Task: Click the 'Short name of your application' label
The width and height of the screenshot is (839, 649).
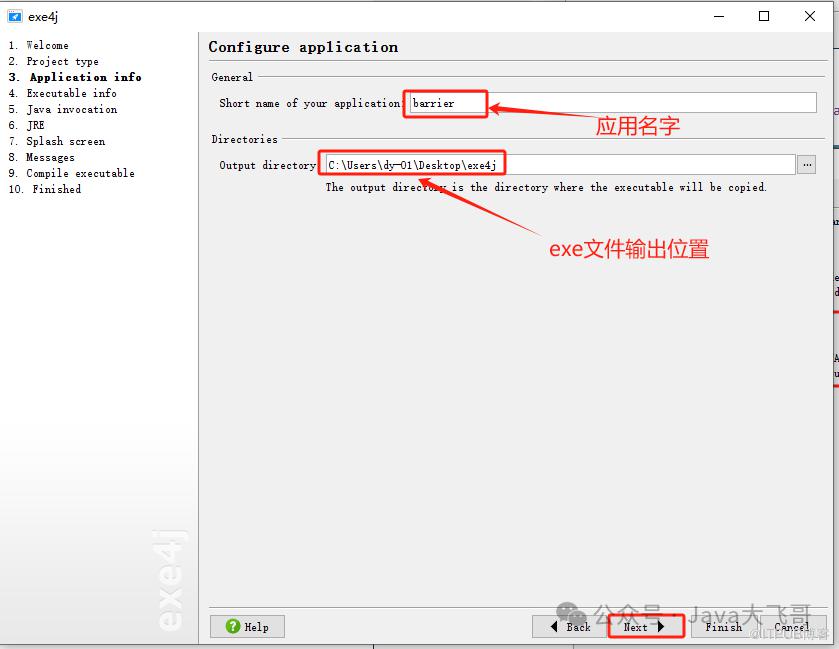Action: (x=310, y=103)
